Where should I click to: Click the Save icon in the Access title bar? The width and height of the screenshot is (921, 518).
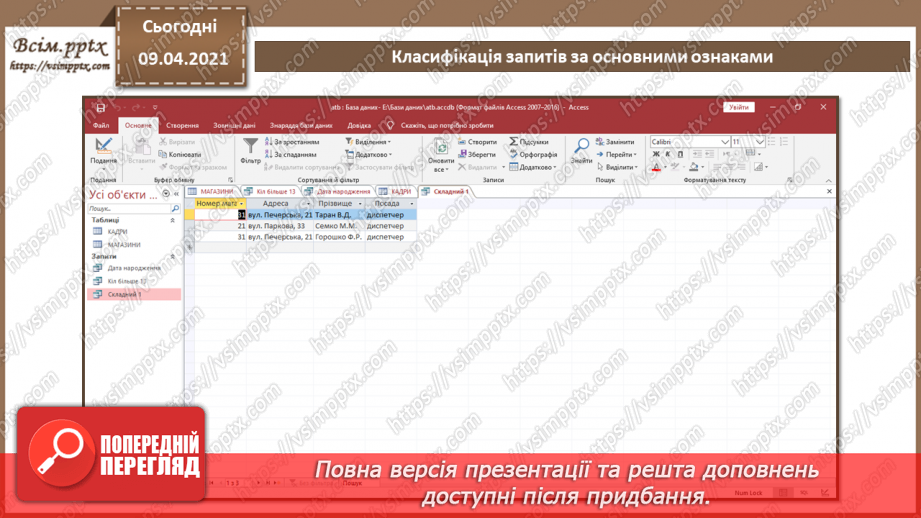(x=100, y=107)
